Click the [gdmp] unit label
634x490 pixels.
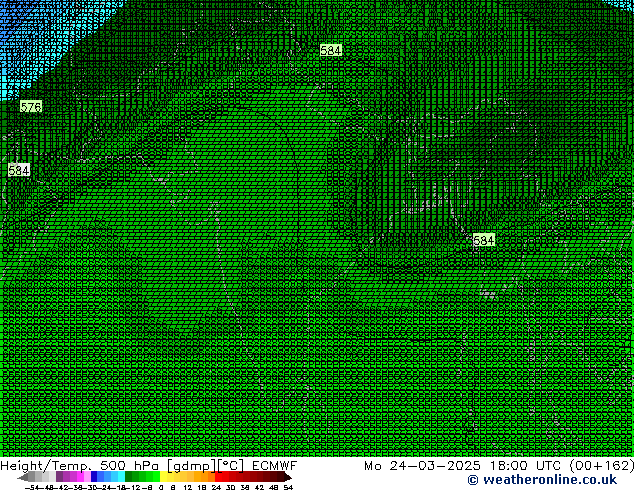tap(191, 466)
